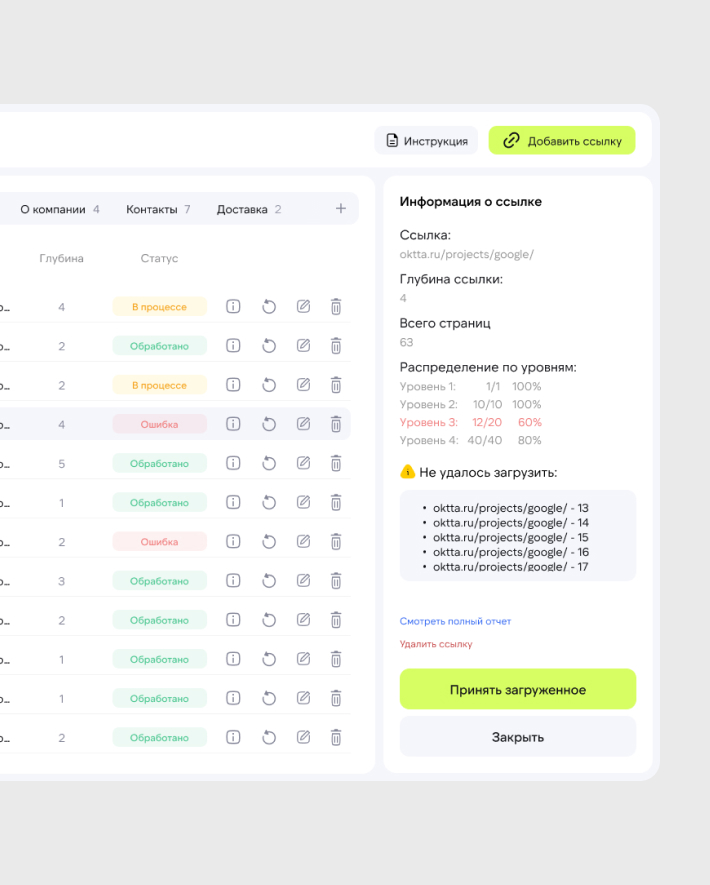The image size is (710, 885).
Task: Click edit icon in highlighted Ошибка row
Action: [303, 424]
